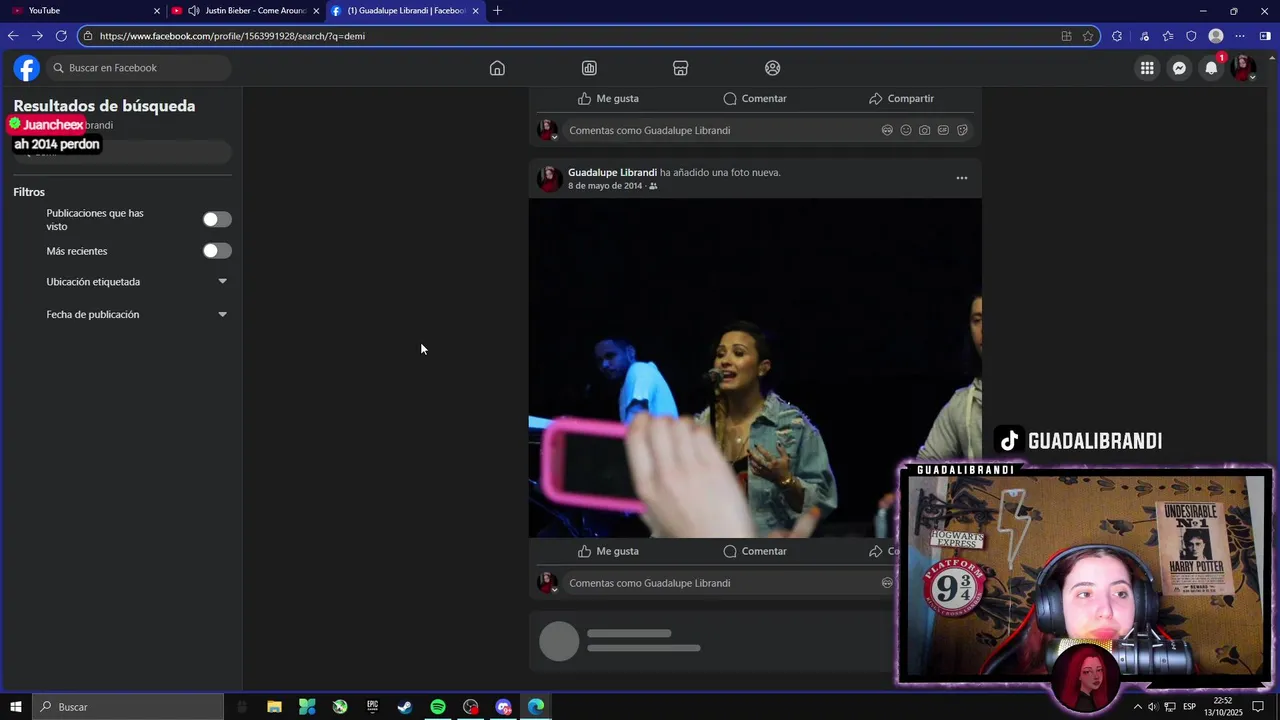Open the three-dot menu of the photo post
Image resolution: width=1280 pixels, height=720 pixels.
(962, 178)
